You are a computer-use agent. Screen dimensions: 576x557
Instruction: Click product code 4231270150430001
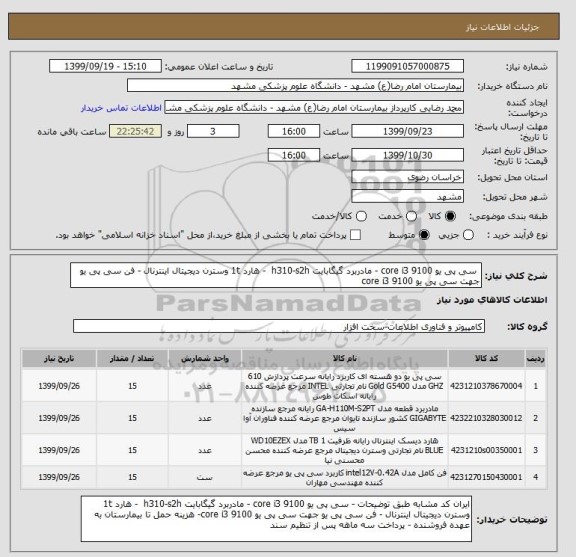(x=486, y=477)
